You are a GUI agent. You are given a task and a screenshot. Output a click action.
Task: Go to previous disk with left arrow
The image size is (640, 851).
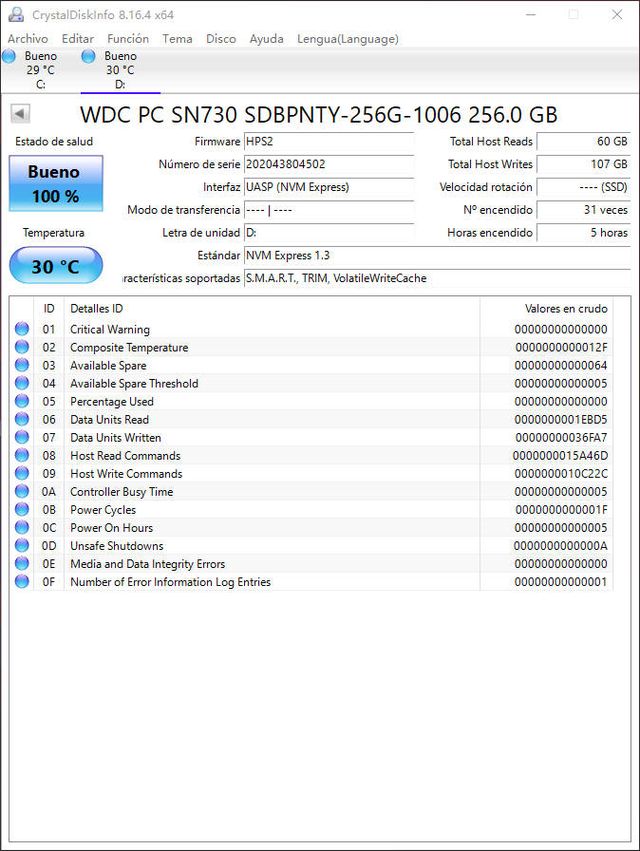(x=20, y=114)
